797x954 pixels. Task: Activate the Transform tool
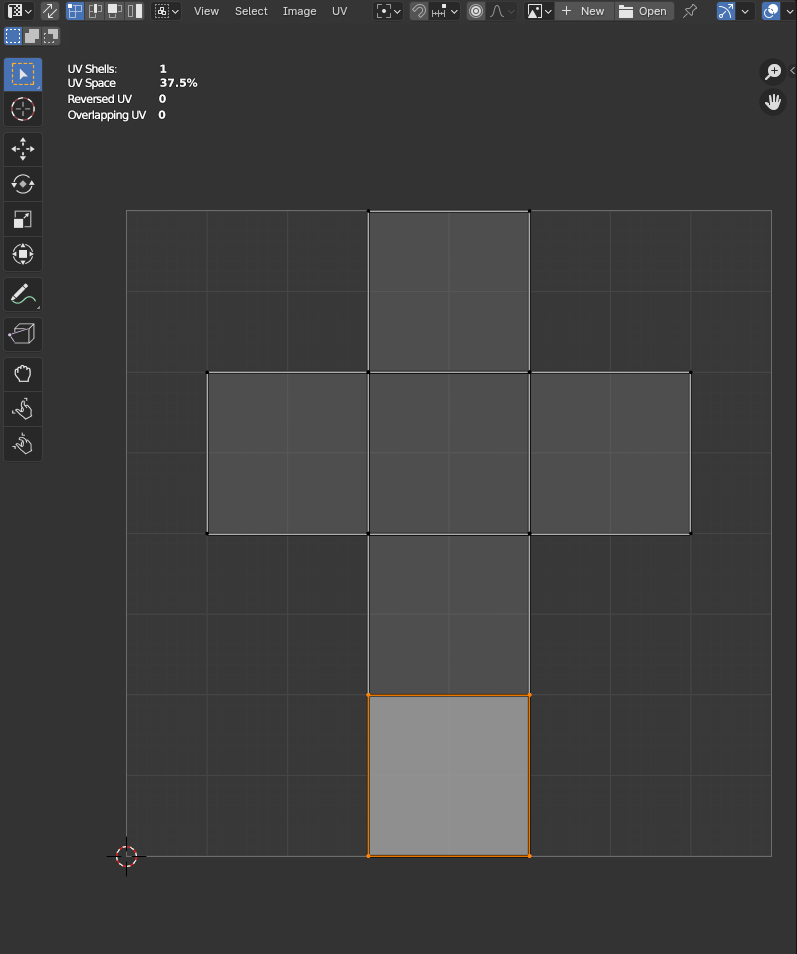pyautogui.click(x=23, y=254)
